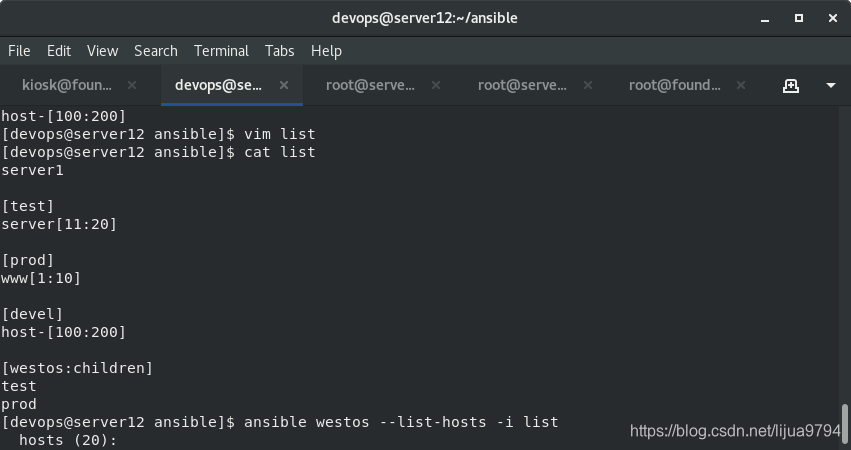Click the 'server[11:20]' line
This screenshot has height=450, width=851.
click(x=59, y=224)
